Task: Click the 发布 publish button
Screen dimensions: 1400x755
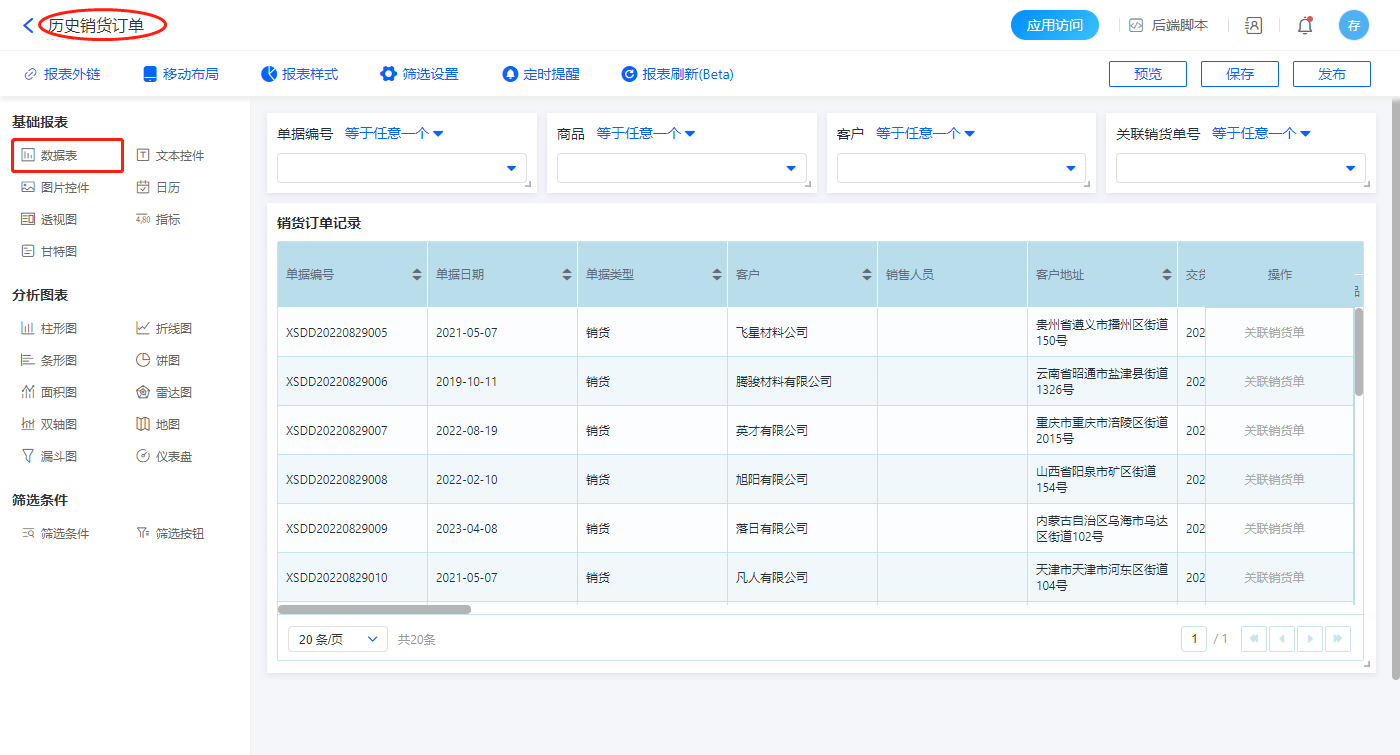Action: click(x=1331, y=74)
